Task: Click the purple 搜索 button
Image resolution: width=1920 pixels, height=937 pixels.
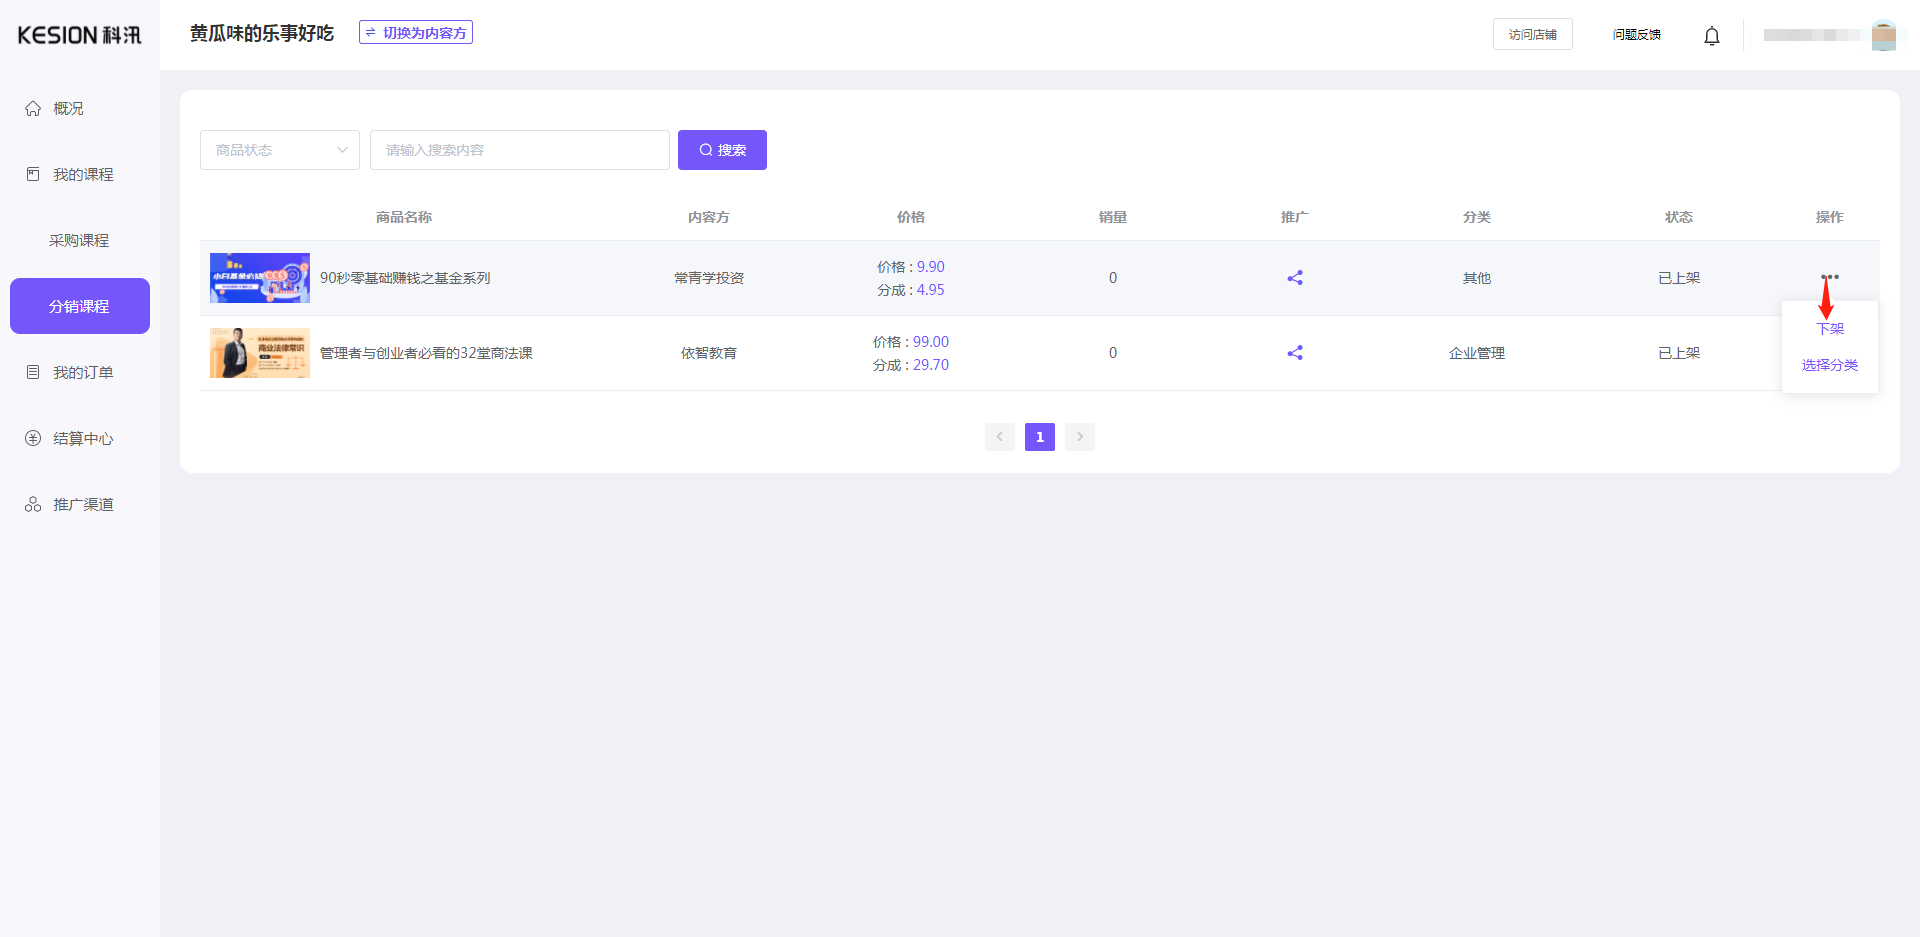Action: point(721,150)
